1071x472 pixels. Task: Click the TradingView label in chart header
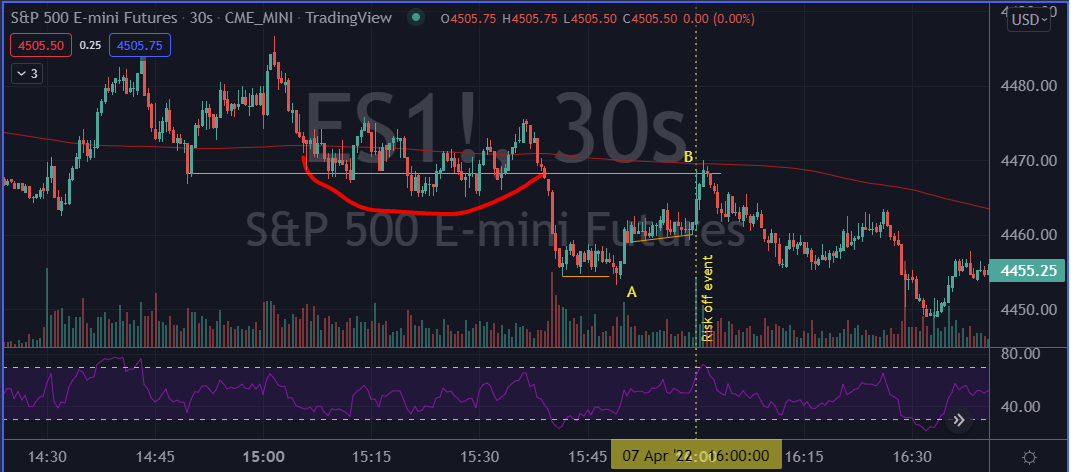350,18
